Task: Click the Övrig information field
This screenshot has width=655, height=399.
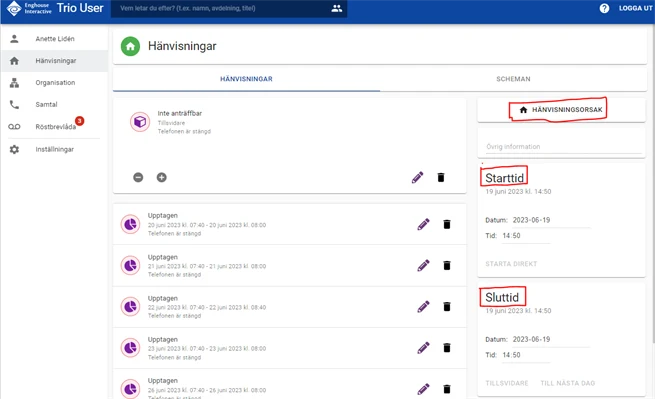Action: click(x=564, y=147)
